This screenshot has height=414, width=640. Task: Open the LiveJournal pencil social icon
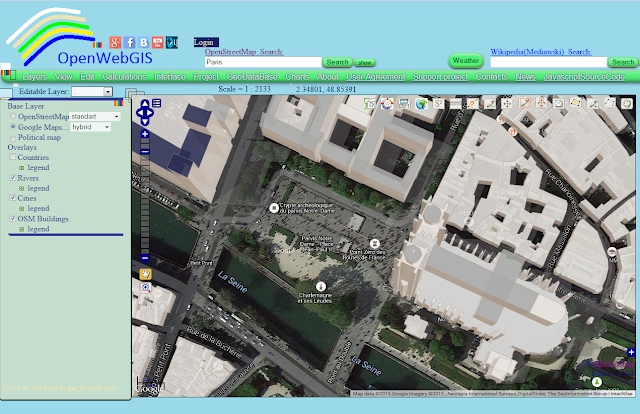click(172, 42)
